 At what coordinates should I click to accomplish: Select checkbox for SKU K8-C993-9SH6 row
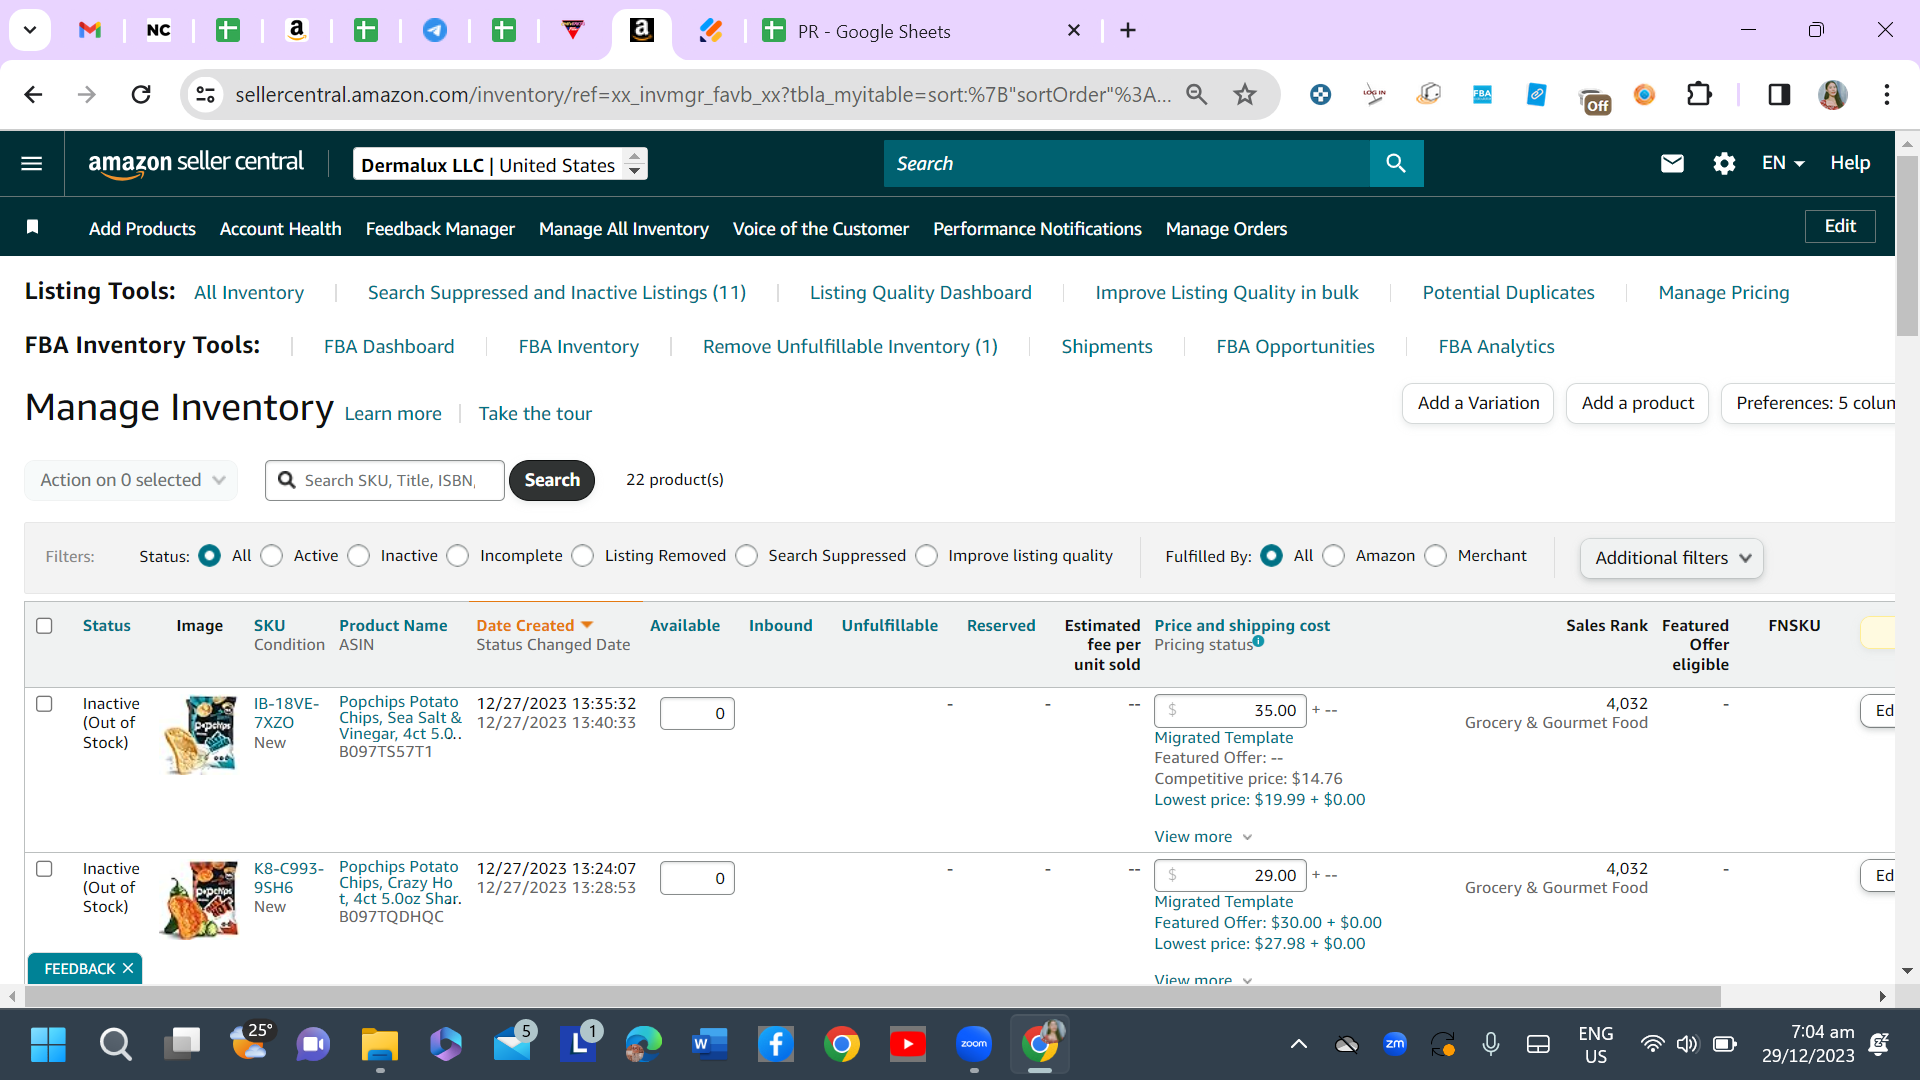point(44,869)
